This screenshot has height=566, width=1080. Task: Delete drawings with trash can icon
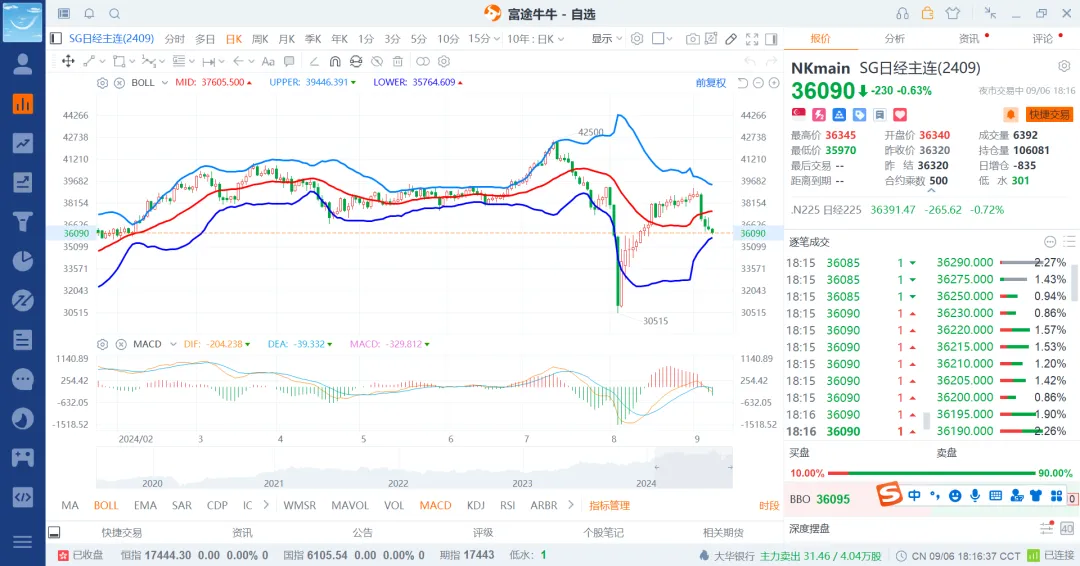click(x=397, y=61)
